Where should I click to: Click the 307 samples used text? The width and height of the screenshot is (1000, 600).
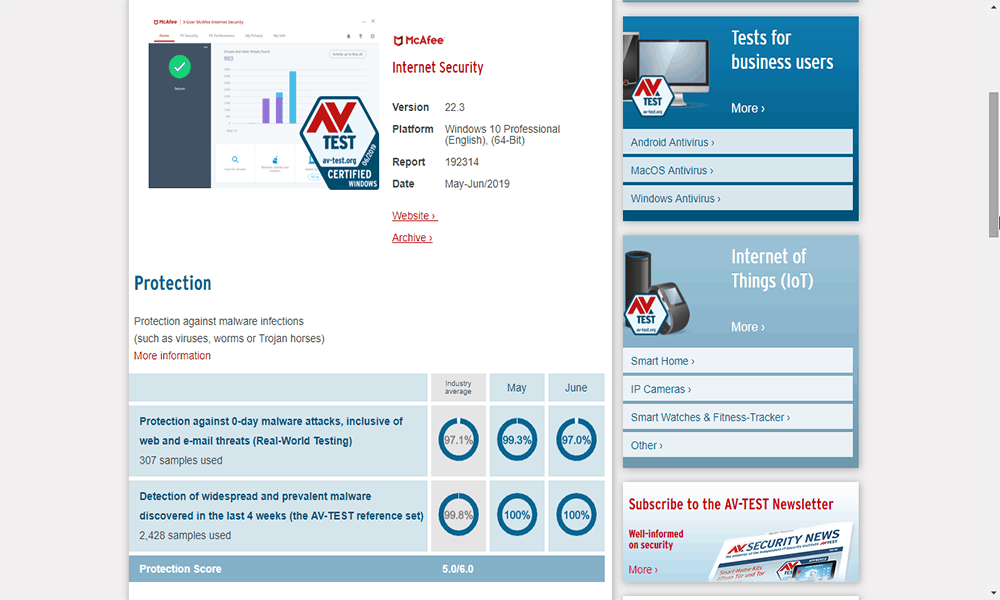point(180,460)
